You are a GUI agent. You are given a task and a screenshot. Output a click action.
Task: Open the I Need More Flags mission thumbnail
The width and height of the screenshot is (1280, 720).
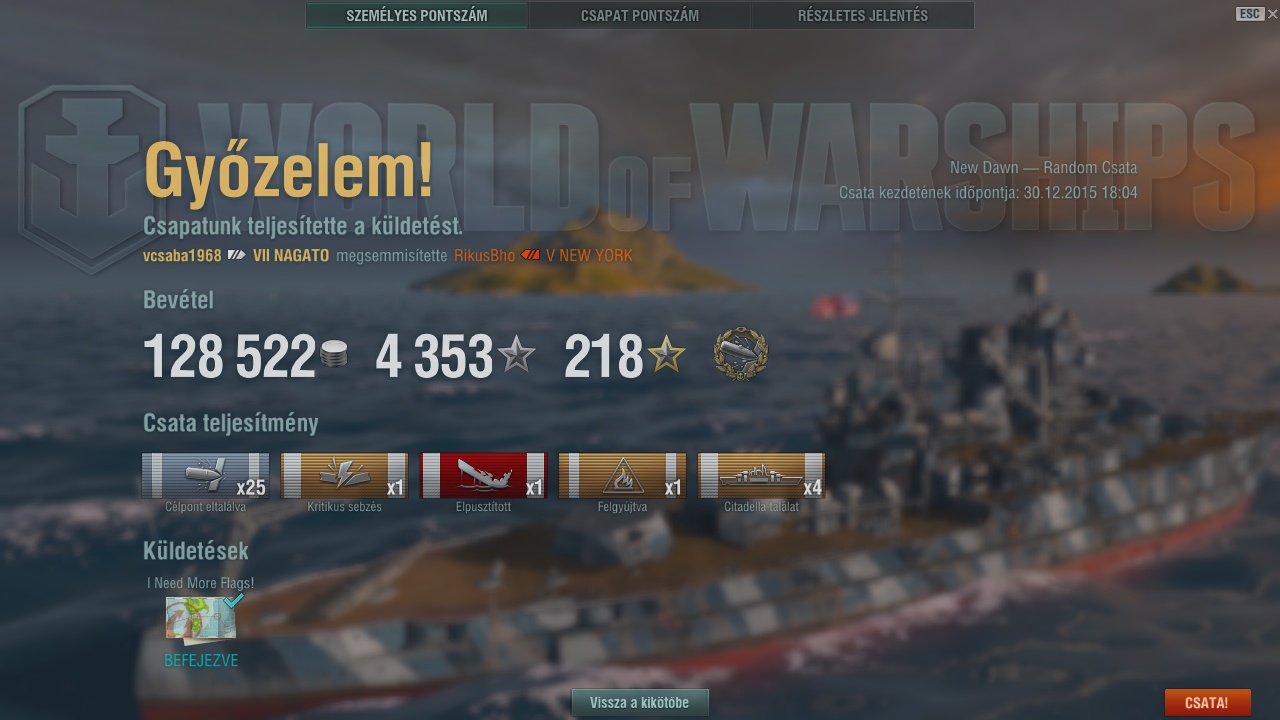point(201,619)
